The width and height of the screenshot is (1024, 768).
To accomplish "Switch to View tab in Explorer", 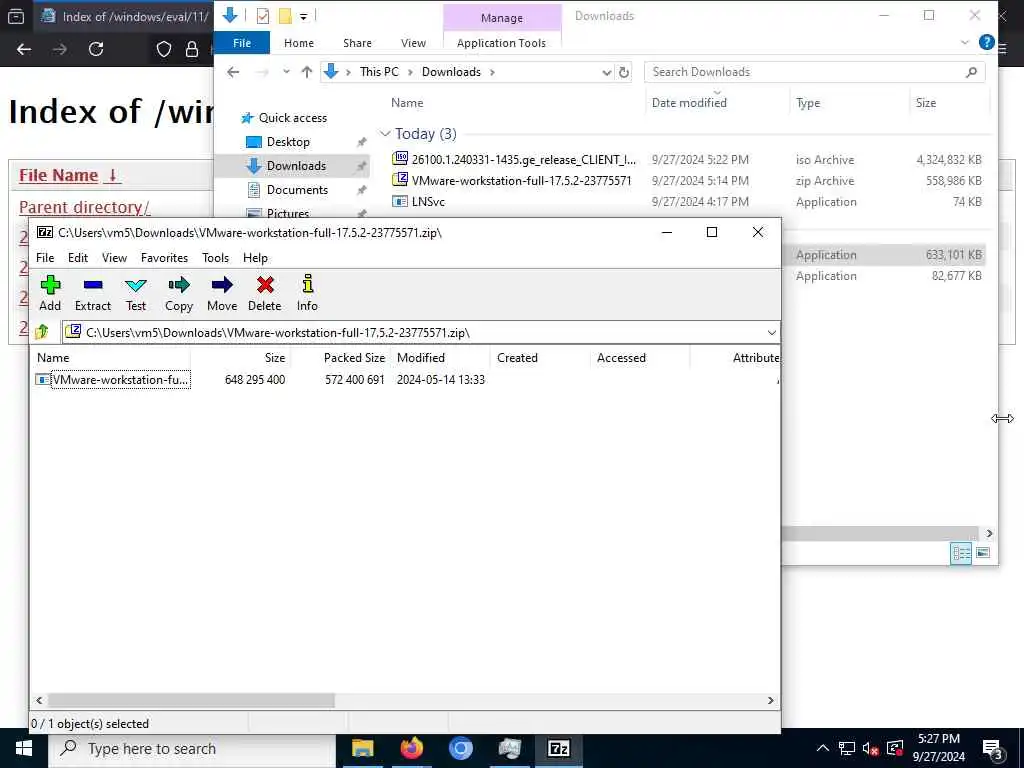I will click(413, 43).
